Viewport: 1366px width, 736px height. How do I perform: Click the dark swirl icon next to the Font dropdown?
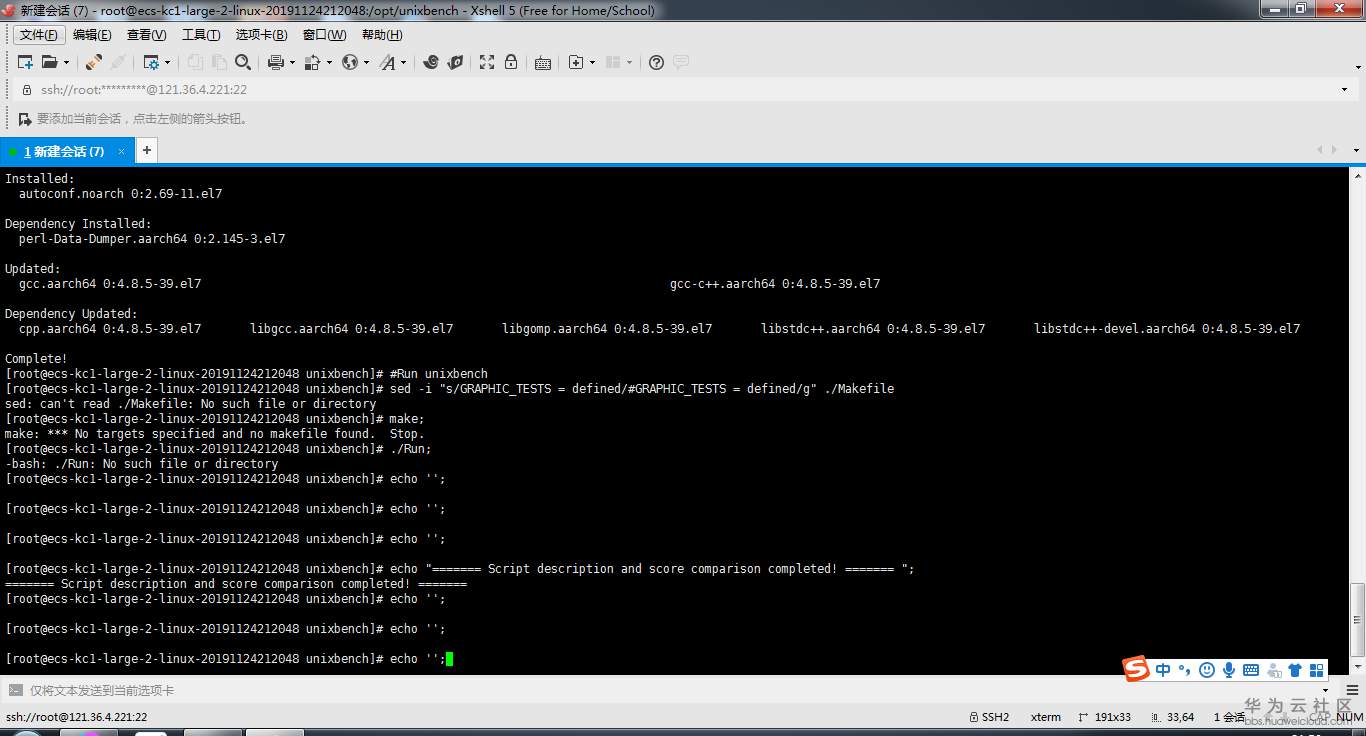(431, 62)
